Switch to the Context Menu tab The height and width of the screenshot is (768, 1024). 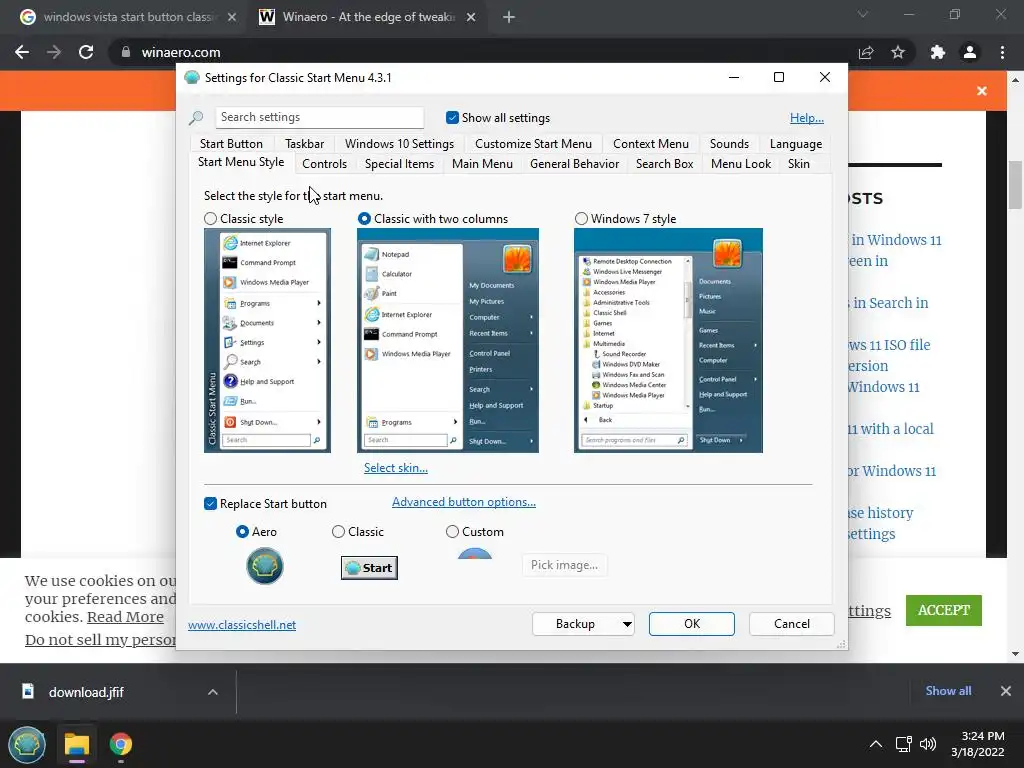pyautogui.click(x=650, y=144)
